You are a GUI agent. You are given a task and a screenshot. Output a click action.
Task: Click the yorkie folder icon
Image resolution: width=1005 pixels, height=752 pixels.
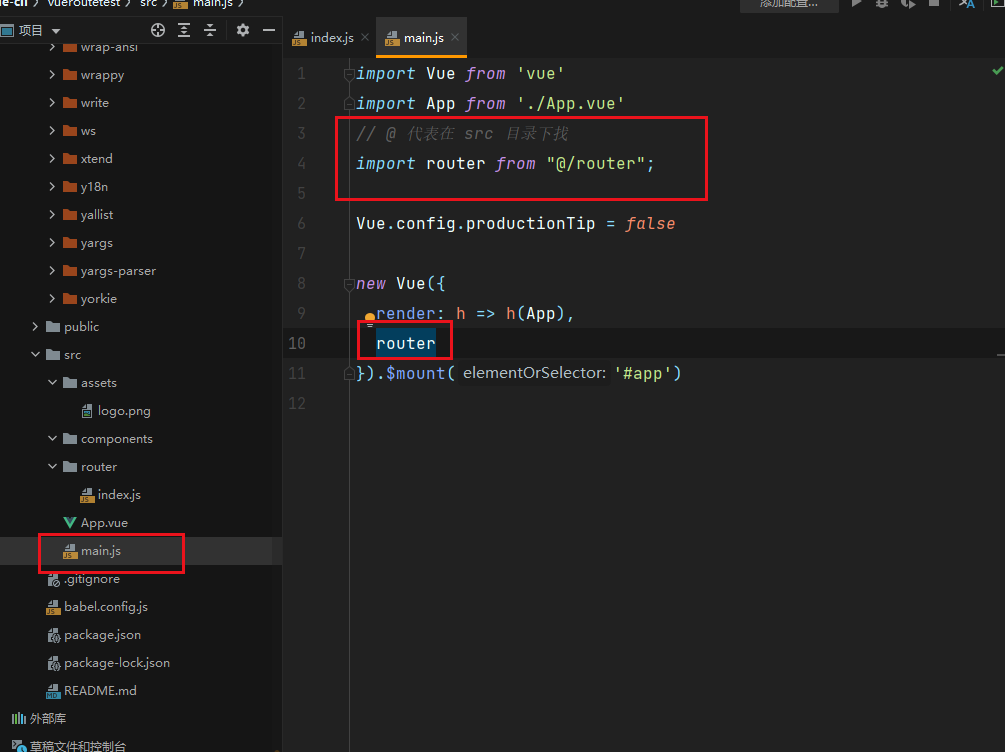click(70, 298)
